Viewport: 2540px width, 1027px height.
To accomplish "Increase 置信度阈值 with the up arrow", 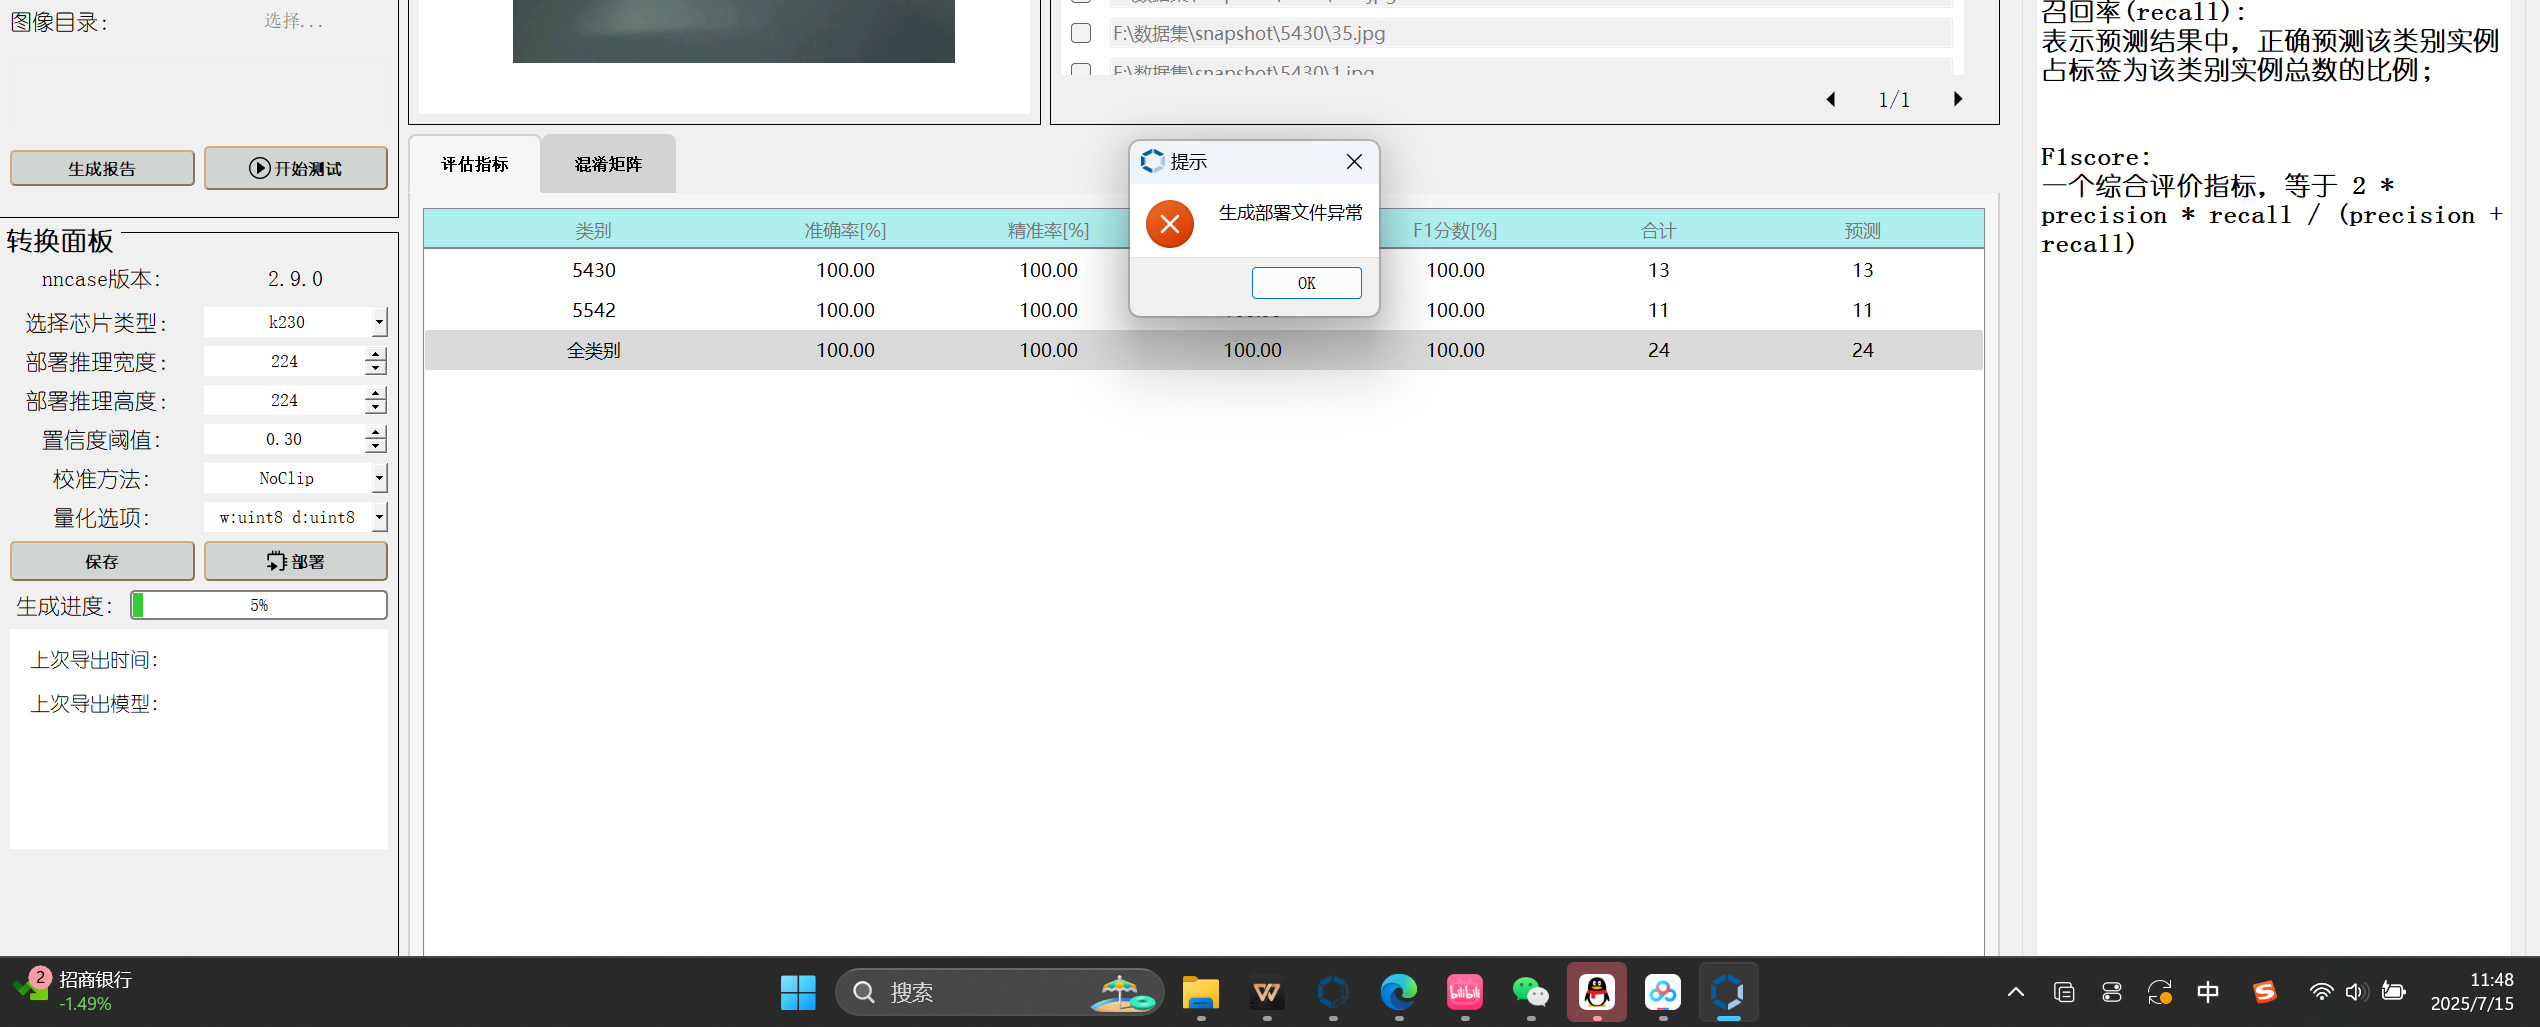I will tap(376, 432).
